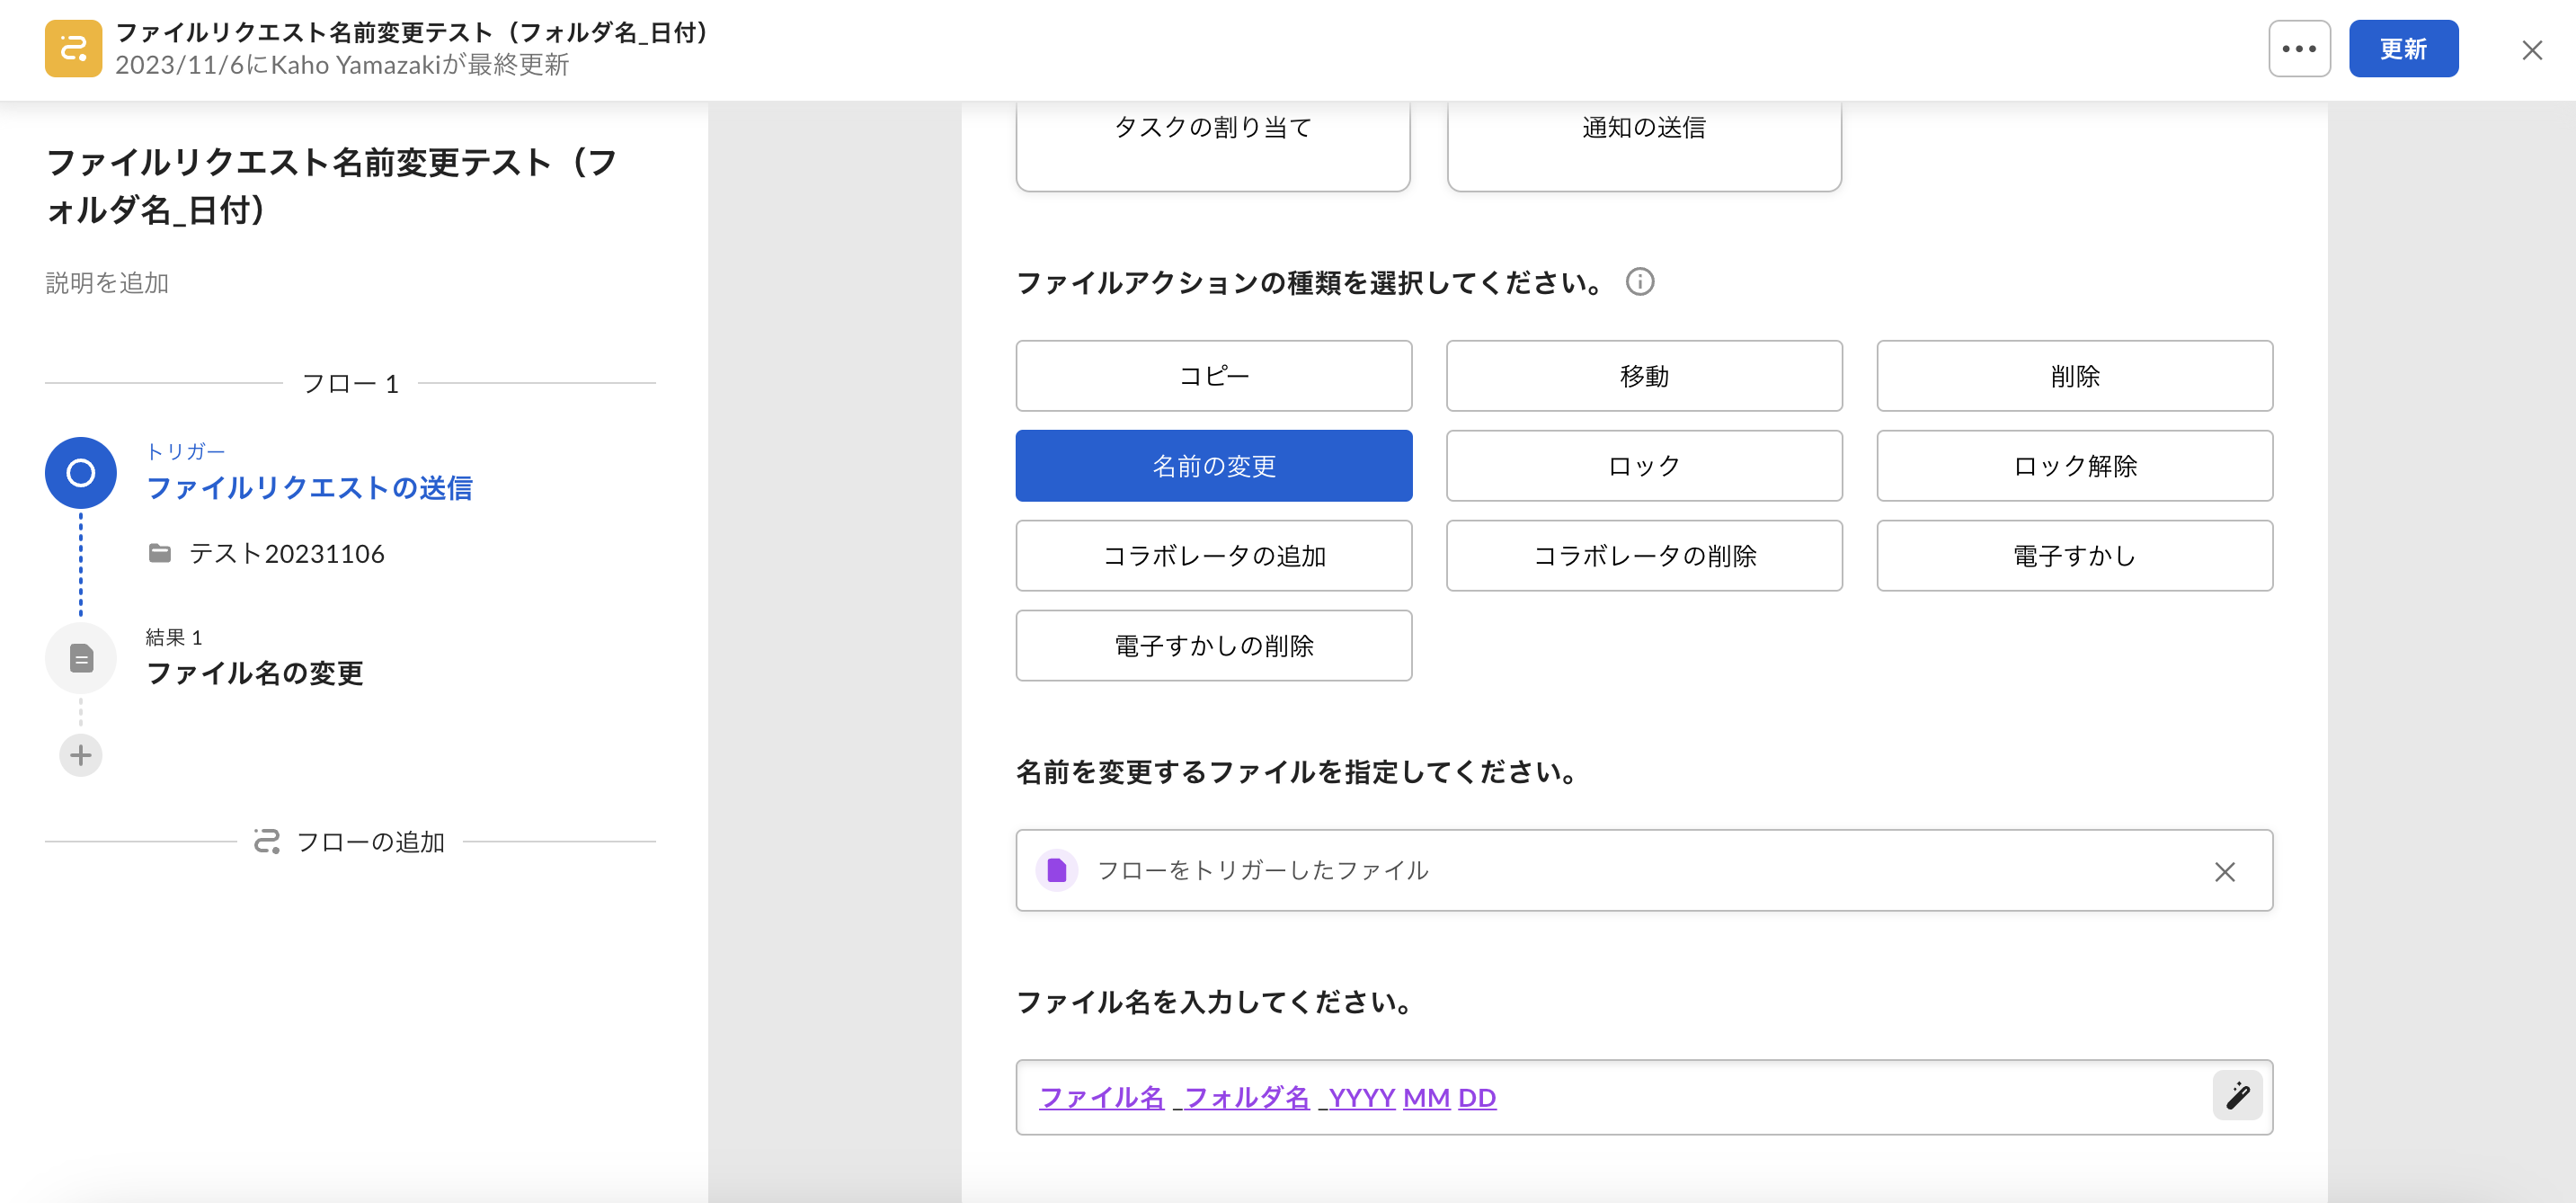2576x1203 pixels.
Task: Add a new outcome with the plus icon
Action: tap(81, 755)
